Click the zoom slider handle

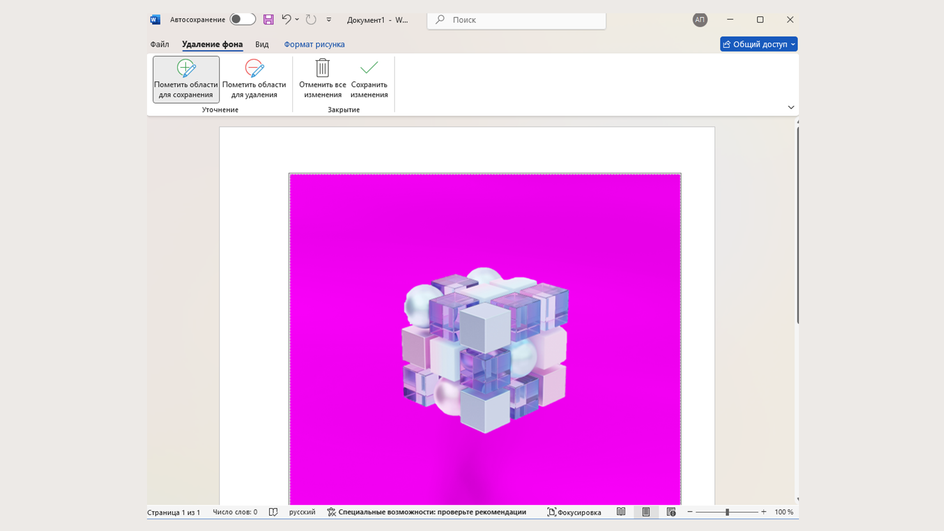point(727,512)
